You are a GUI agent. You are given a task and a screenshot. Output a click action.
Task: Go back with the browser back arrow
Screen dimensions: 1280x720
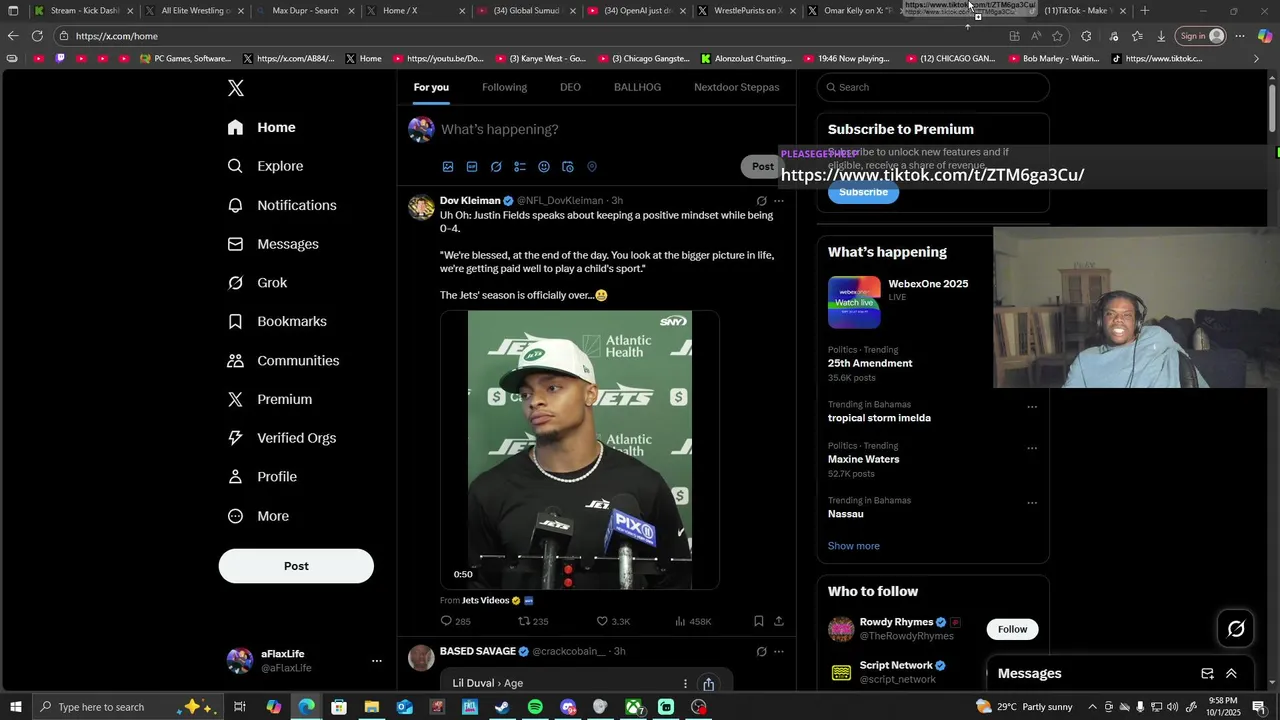[x=13, y=36]
